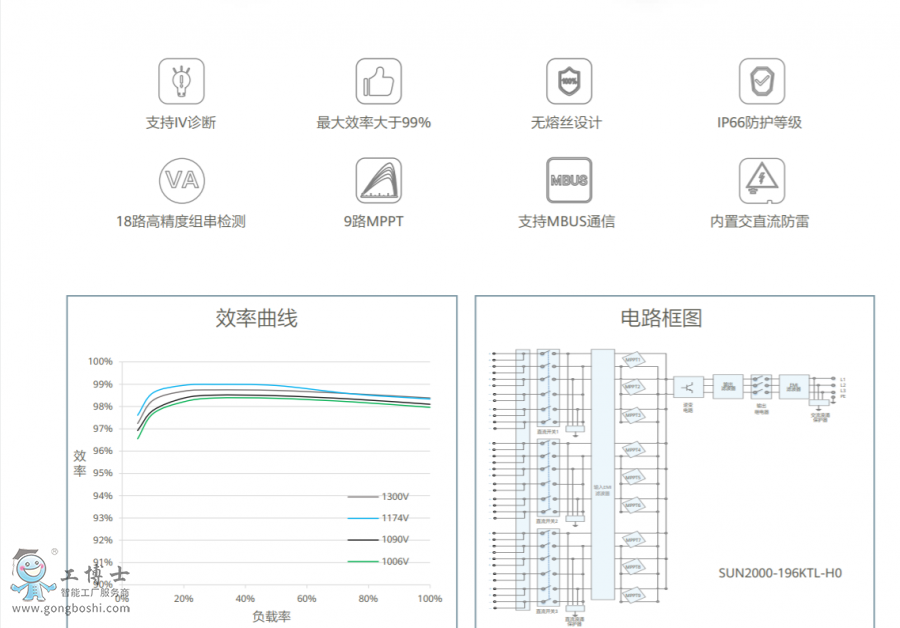Click the lightbulb IV diagnosis icon
The image size is (900, 628).
pos(181,81)
